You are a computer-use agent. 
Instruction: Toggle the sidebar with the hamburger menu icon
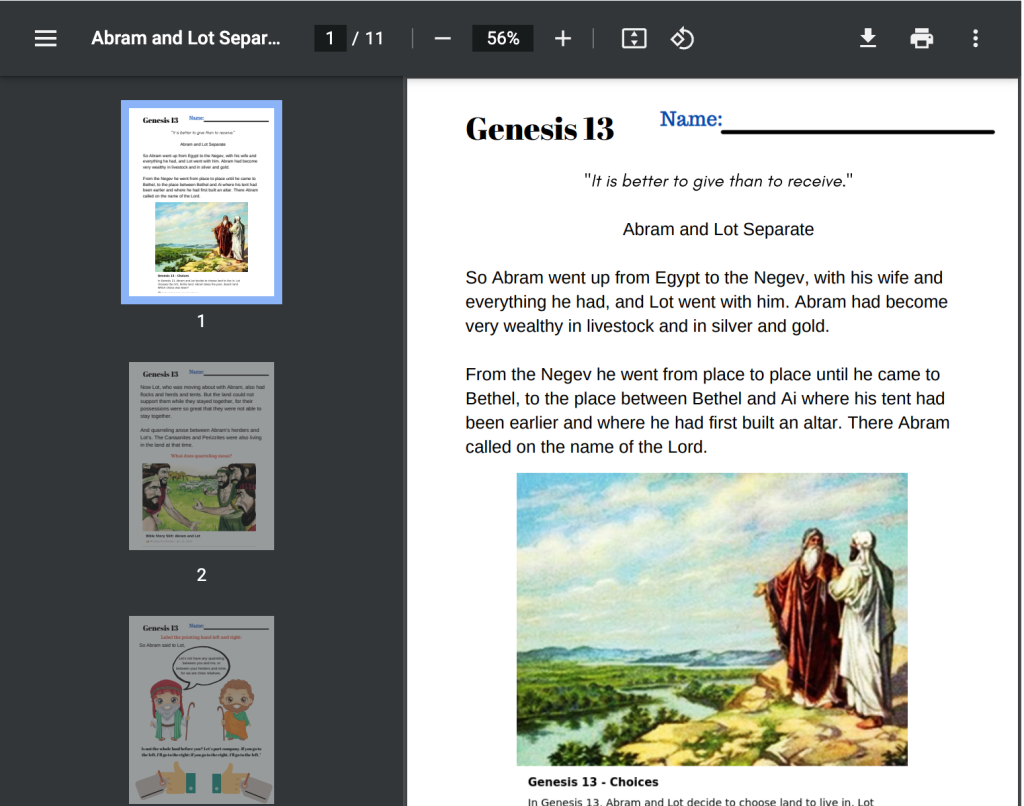click(x=45, y=38)
